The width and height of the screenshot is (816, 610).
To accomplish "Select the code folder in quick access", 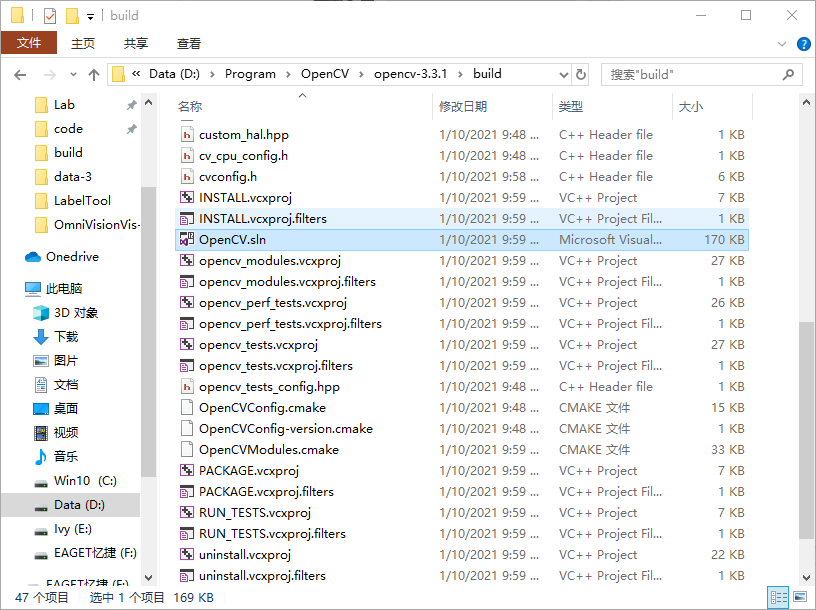I will click(x=68, y=129).
